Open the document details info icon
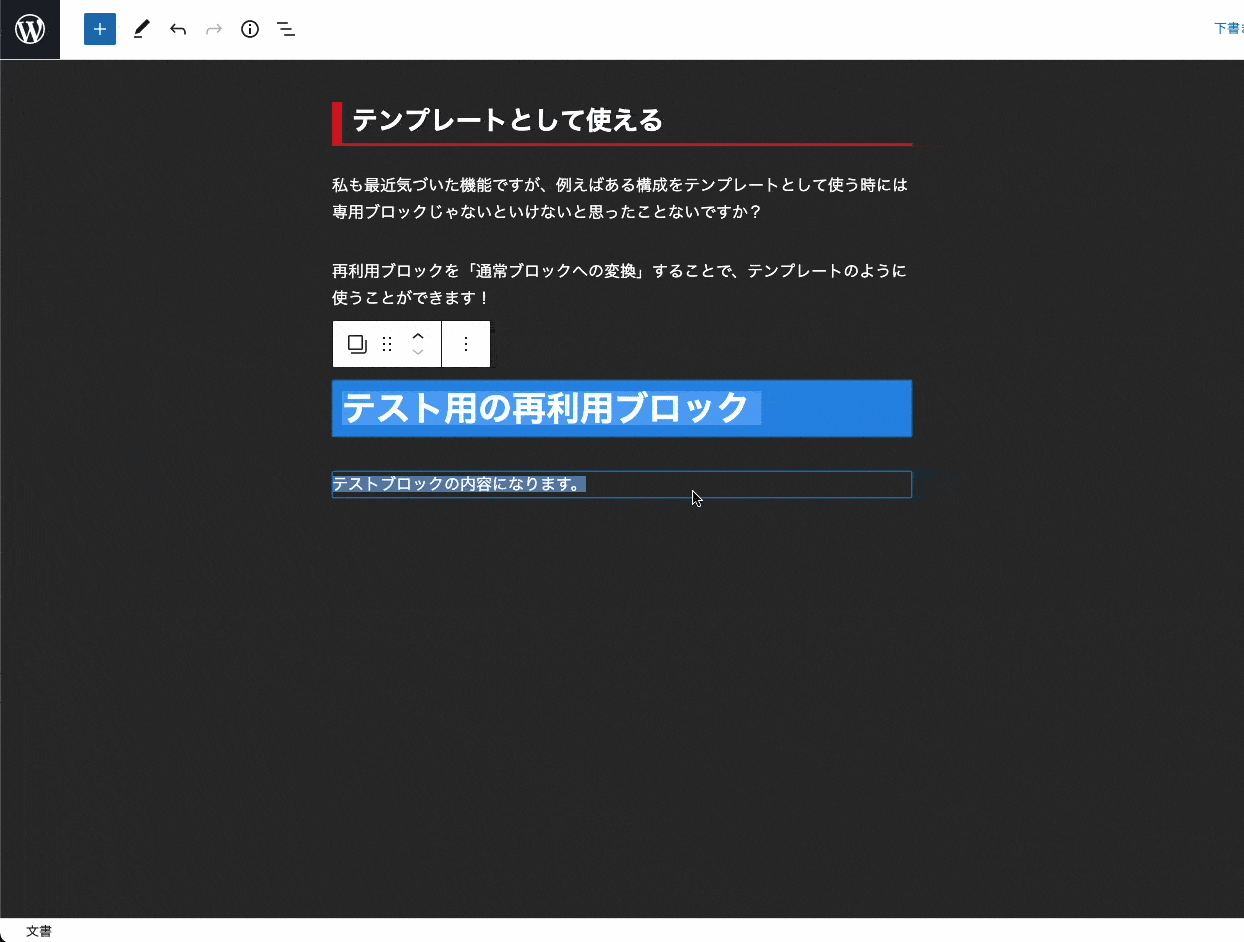The width and height of the screenshot is (1244, 942). [x=250, y=29]
